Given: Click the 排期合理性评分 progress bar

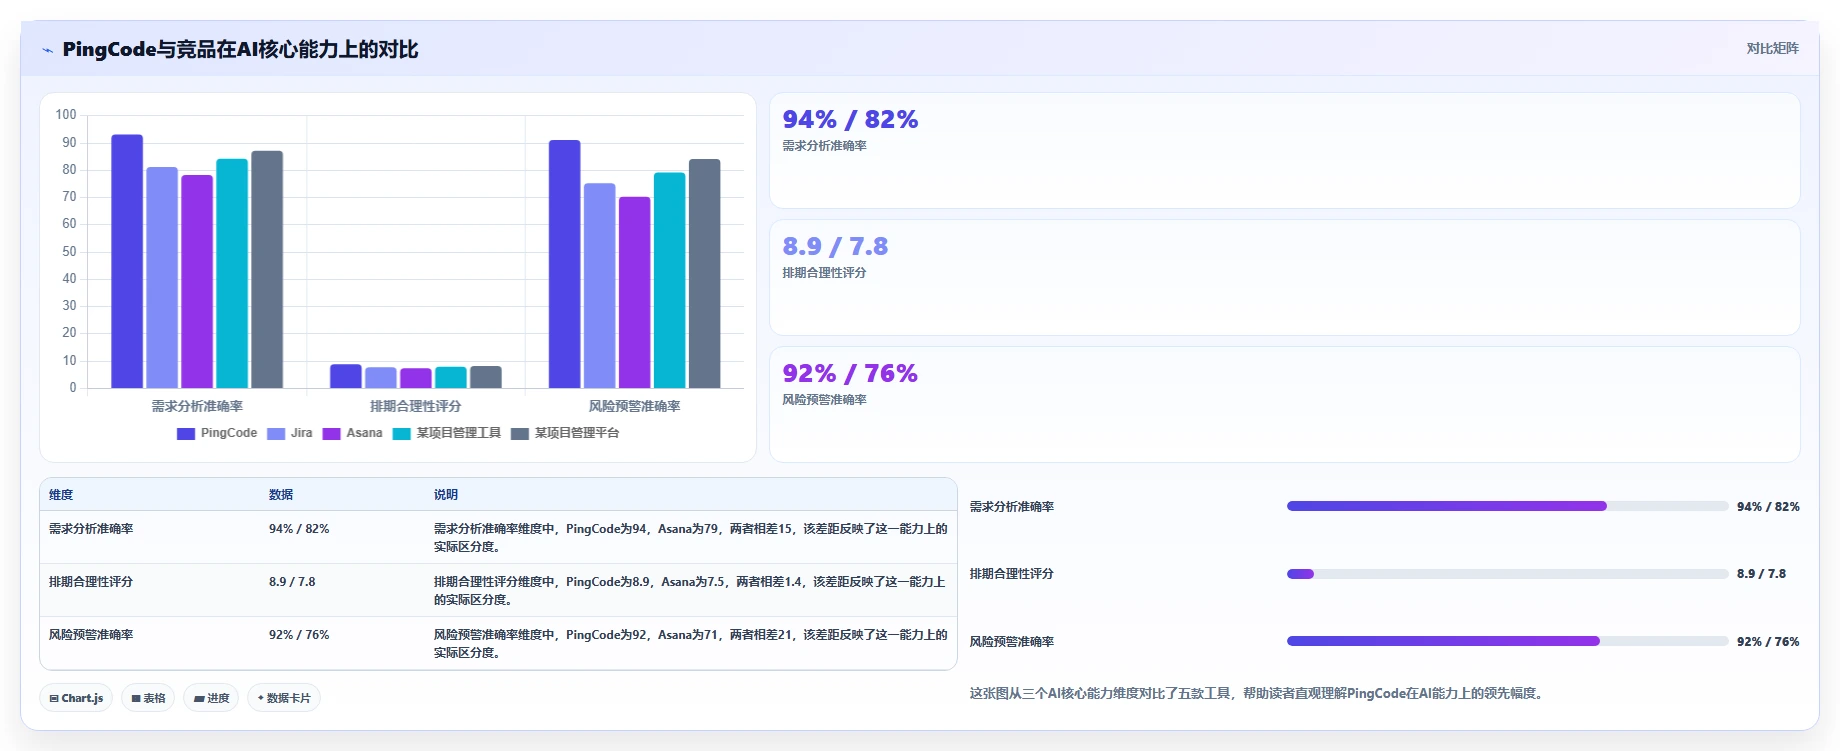Looking at the screenshot, I should tap(1507, 574).
